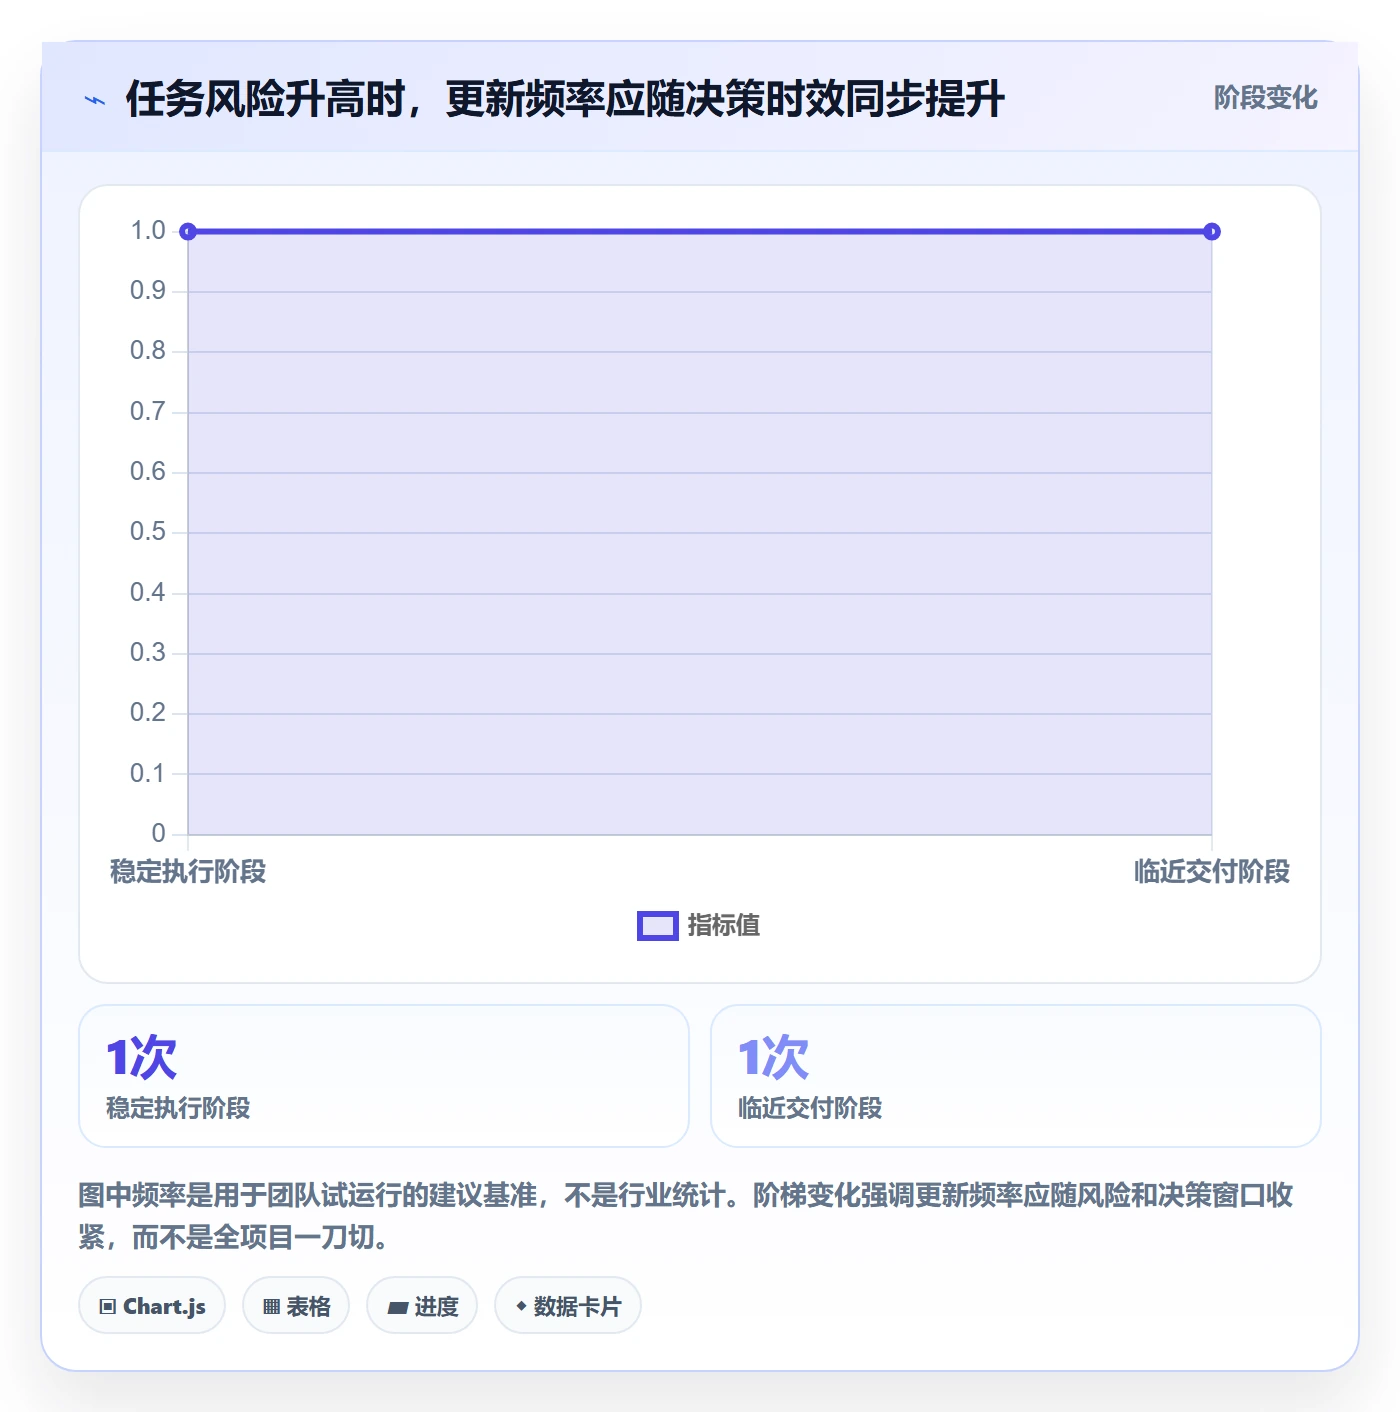The height and width of the screenshot is (1412, 1400).
Task: Click the 稳定执行阶段 x-axis label
Action: [188, 872]
